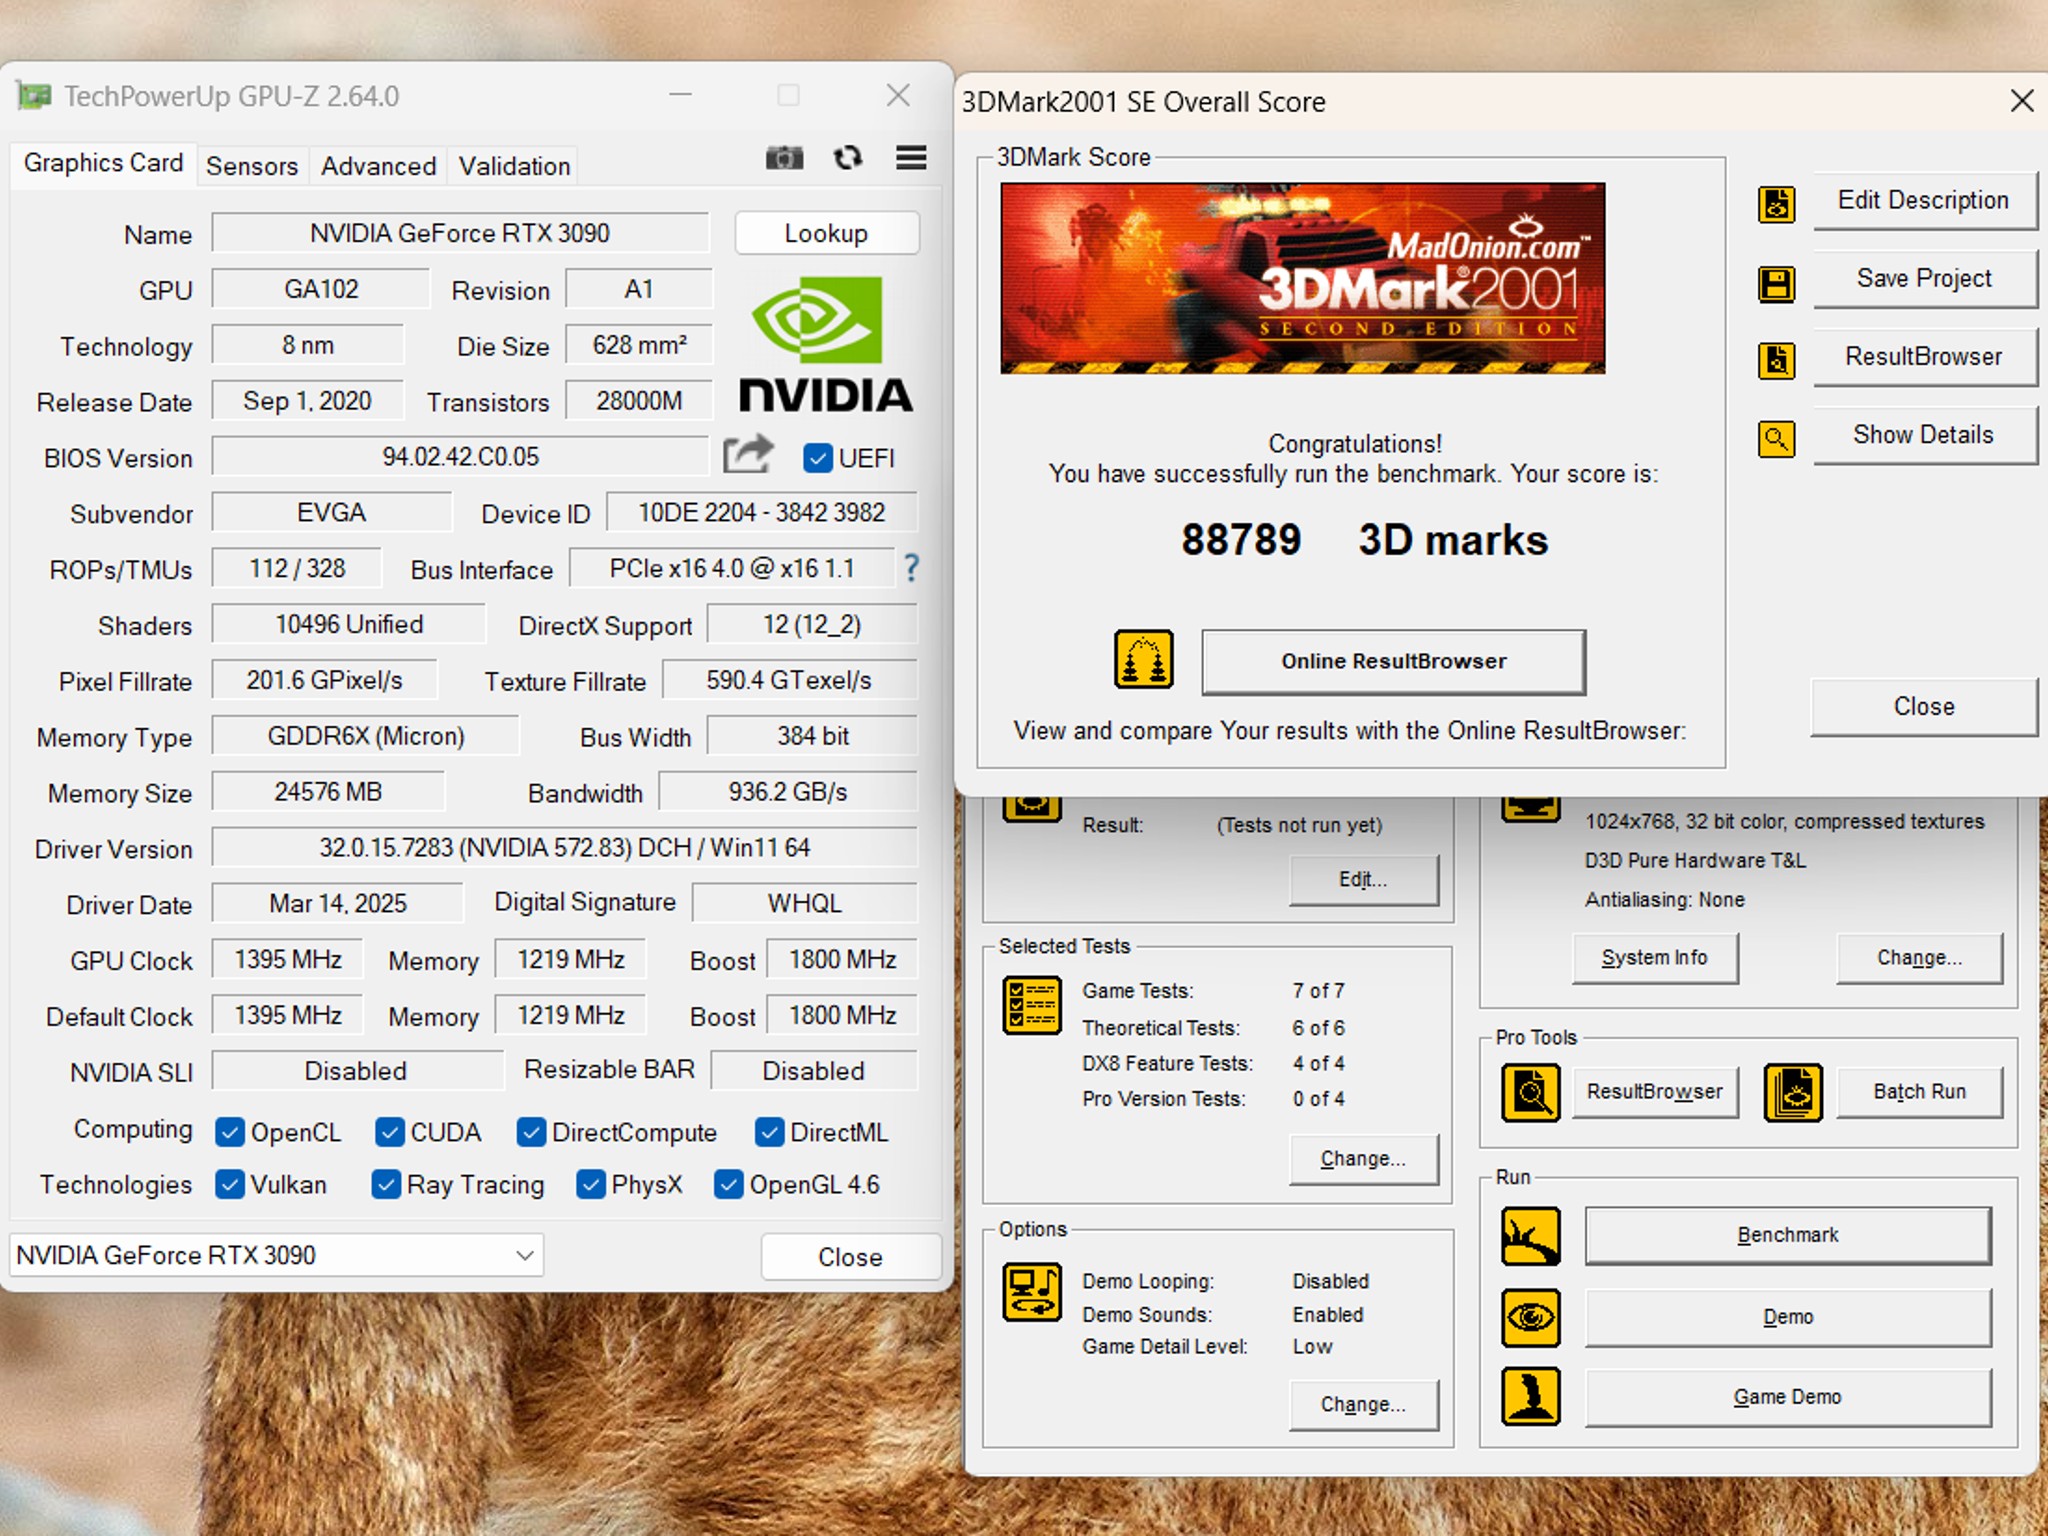The width and height of the screenshot is (2048, 1536).
Task: Toggle the DirectCompute checkbox
Action: click(x=531, y=1132)
